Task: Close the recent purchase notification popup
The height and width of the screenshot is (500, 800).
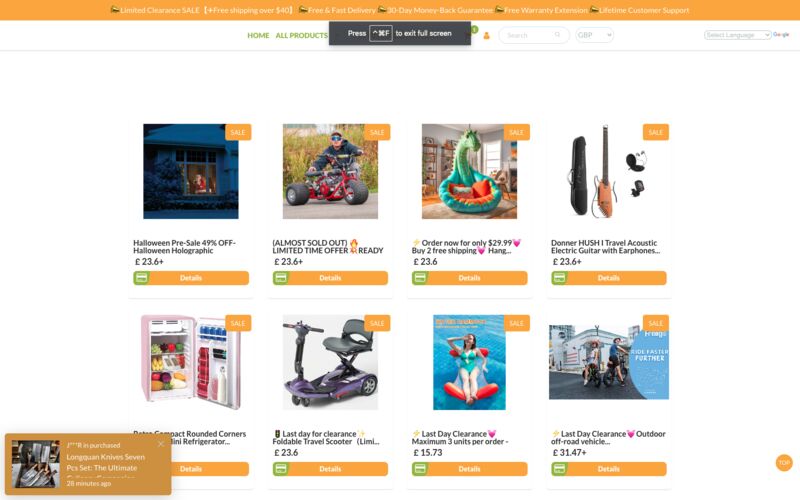Action: [161, 444]
